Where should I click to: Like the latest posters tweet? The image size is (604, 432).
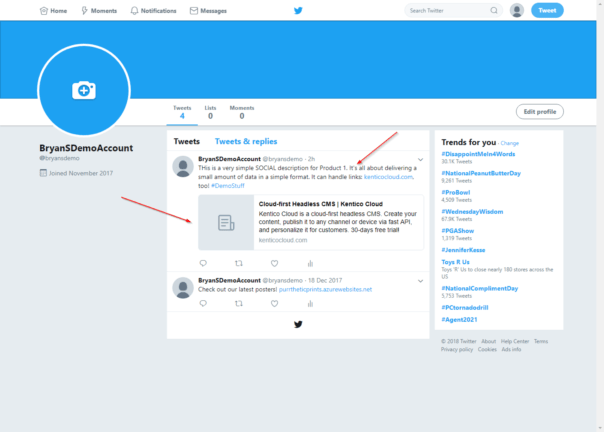(274, 303)
